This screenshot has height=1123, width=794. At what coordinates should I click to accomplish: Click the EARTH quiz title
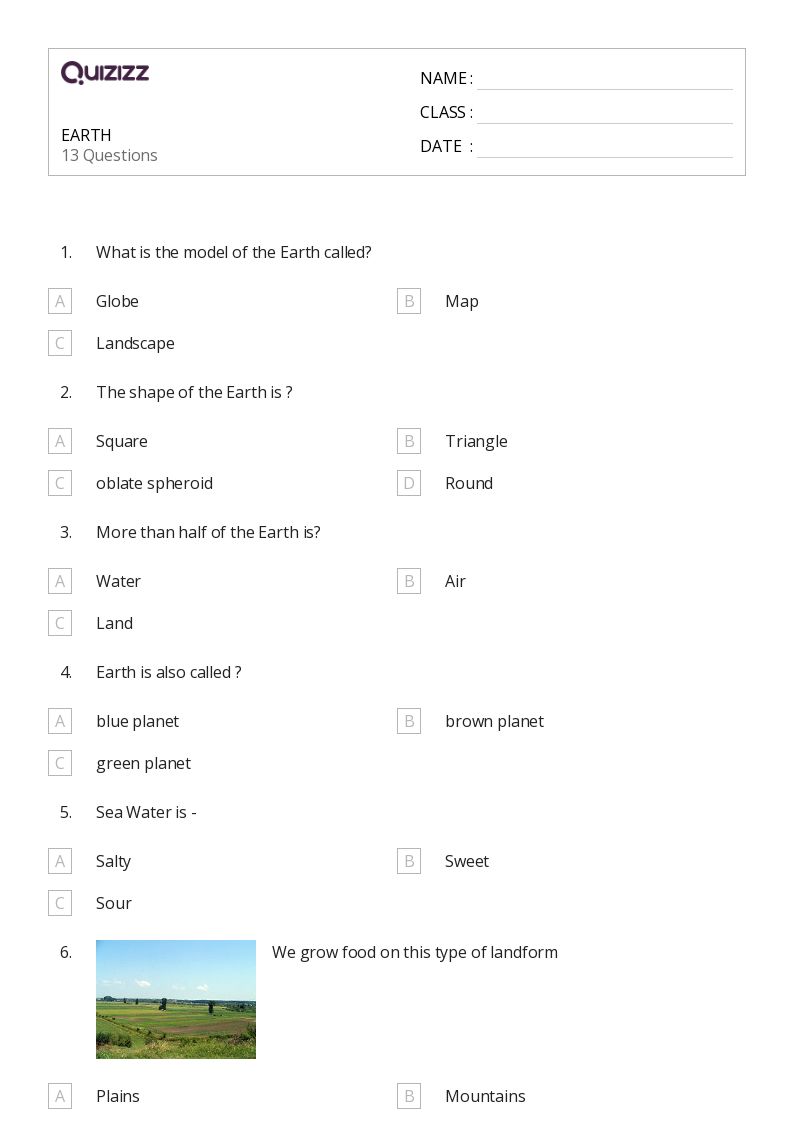pyautogui.click(x=86, y=135)
